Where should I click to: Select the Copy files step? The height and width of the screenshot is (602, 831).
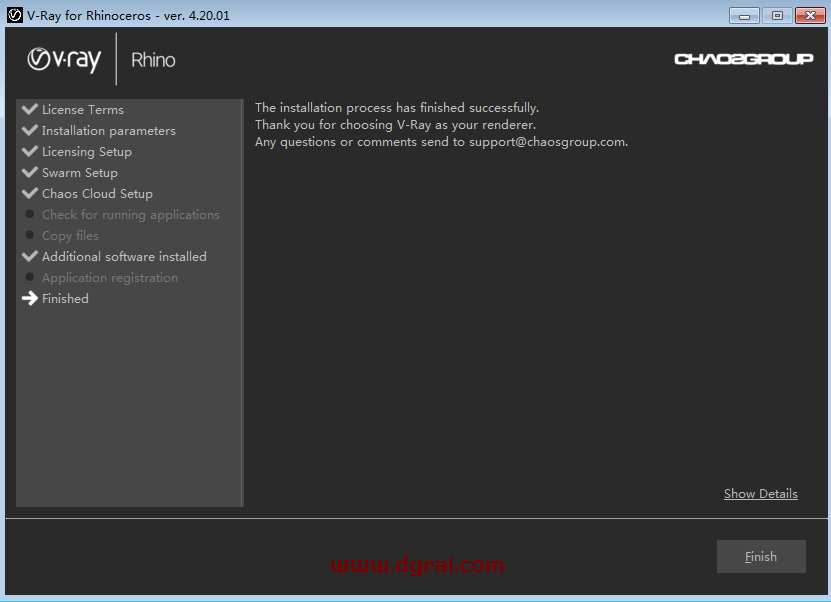70,236
